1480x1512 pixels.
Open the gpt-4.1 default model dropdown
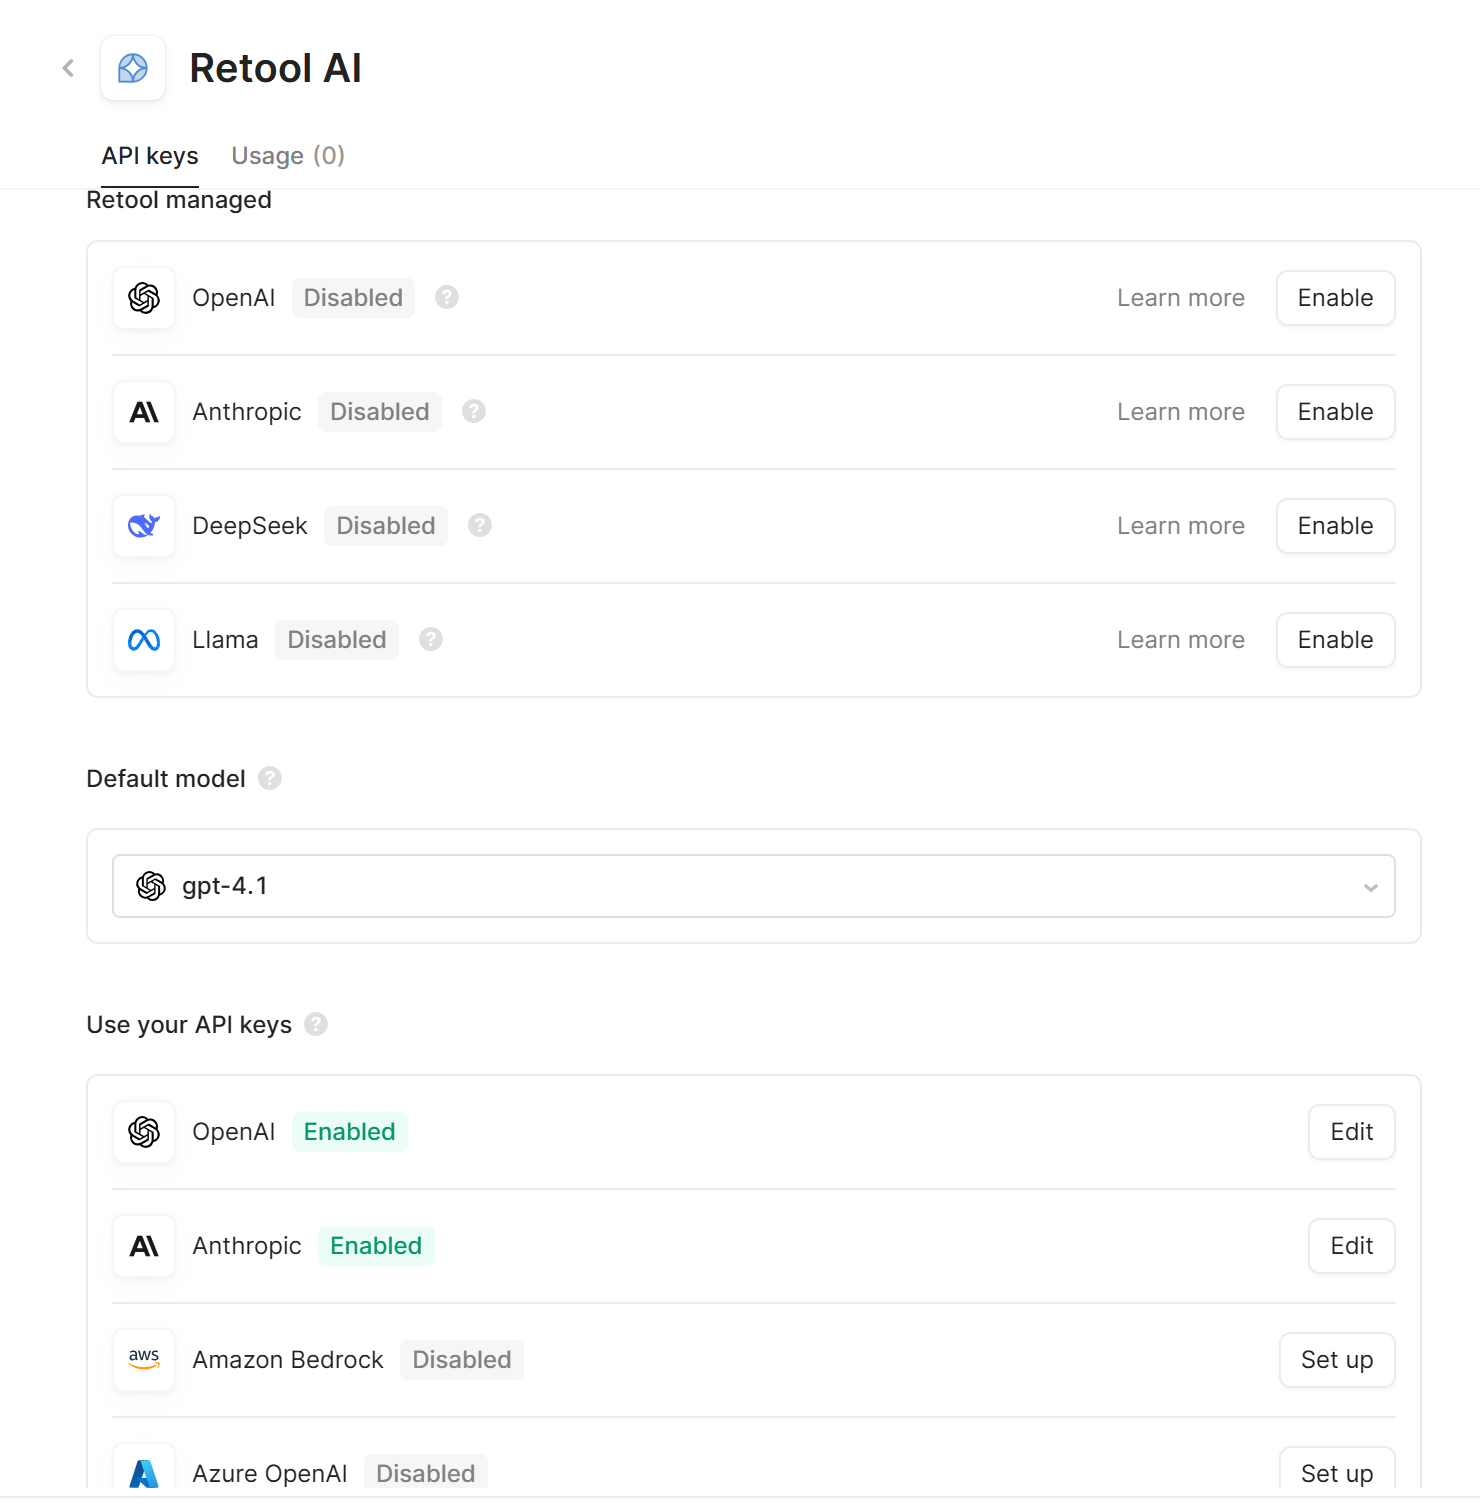[x=752, y=886]
